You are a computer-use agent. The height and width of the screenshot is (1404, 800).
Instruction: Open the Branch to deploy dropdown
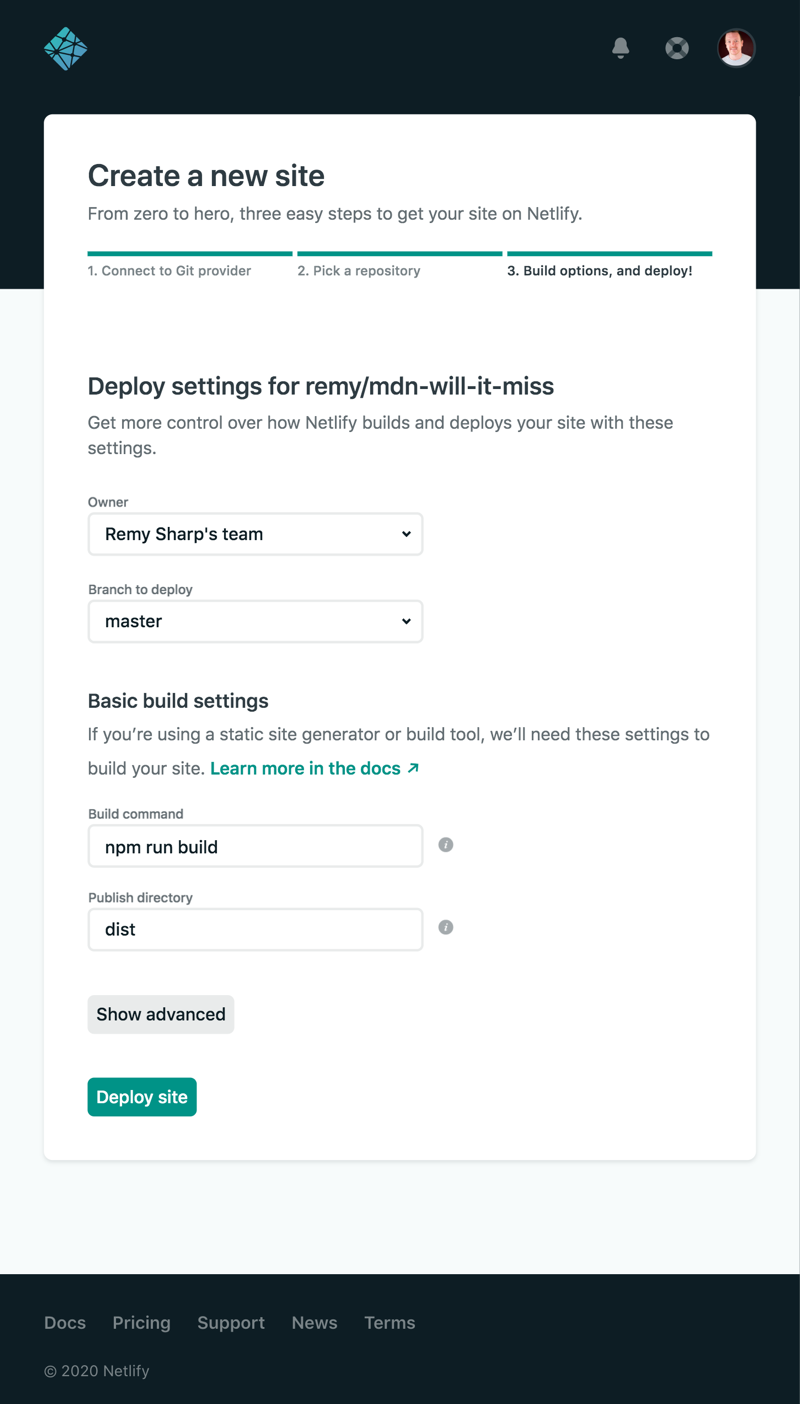coord(255,621)
